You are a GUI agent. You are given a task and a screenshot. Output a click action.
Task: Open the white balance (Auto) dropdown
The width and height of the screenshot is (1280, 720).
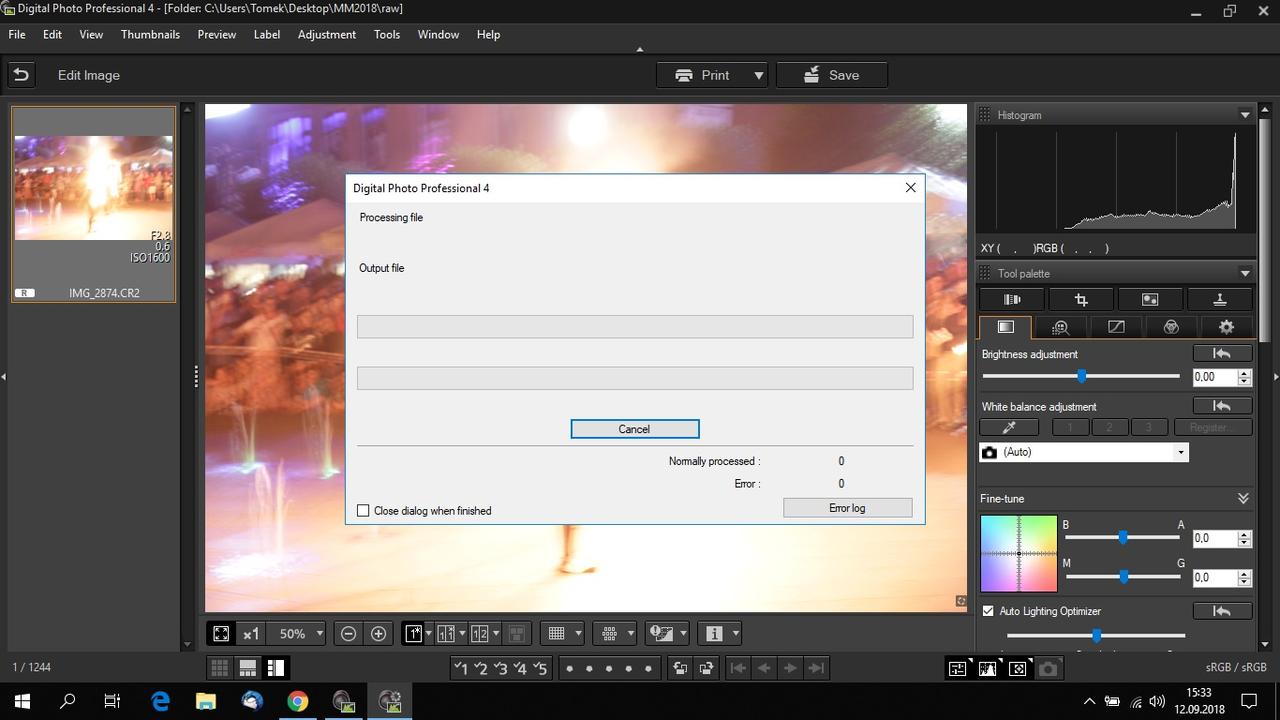[x=1180, y=452]
